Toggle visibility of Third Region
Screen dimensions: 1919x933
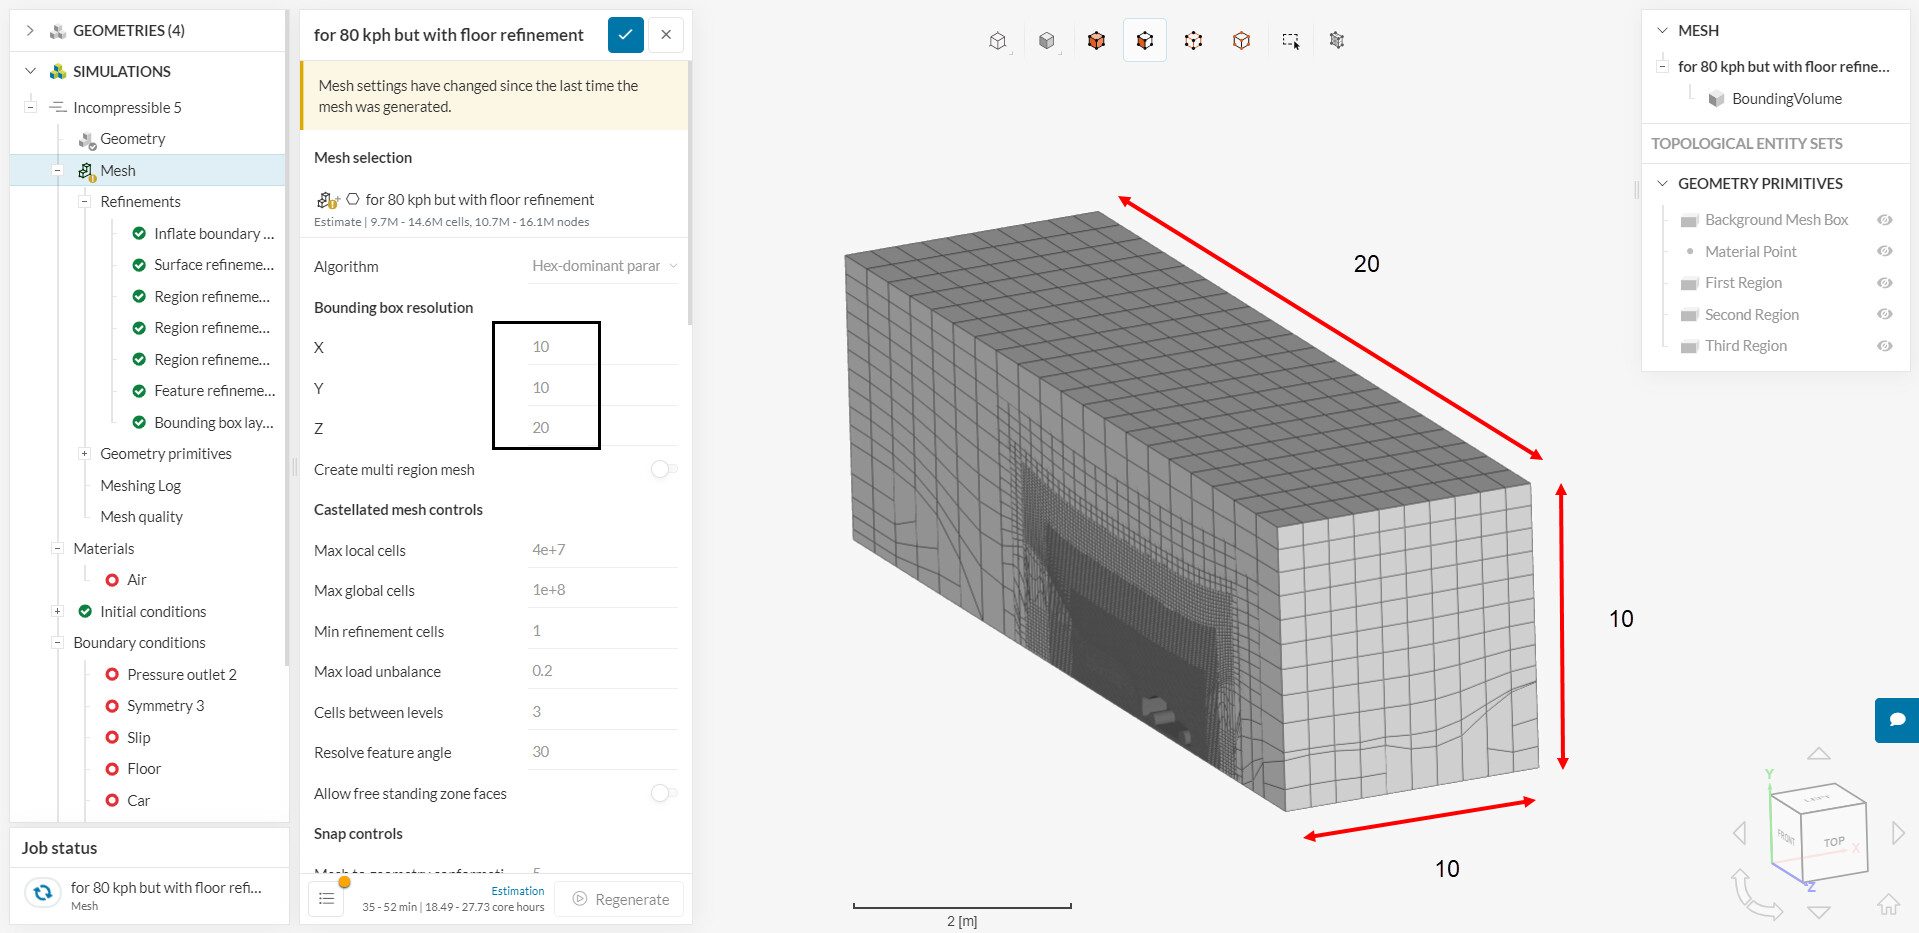[x=1885, y=346]
